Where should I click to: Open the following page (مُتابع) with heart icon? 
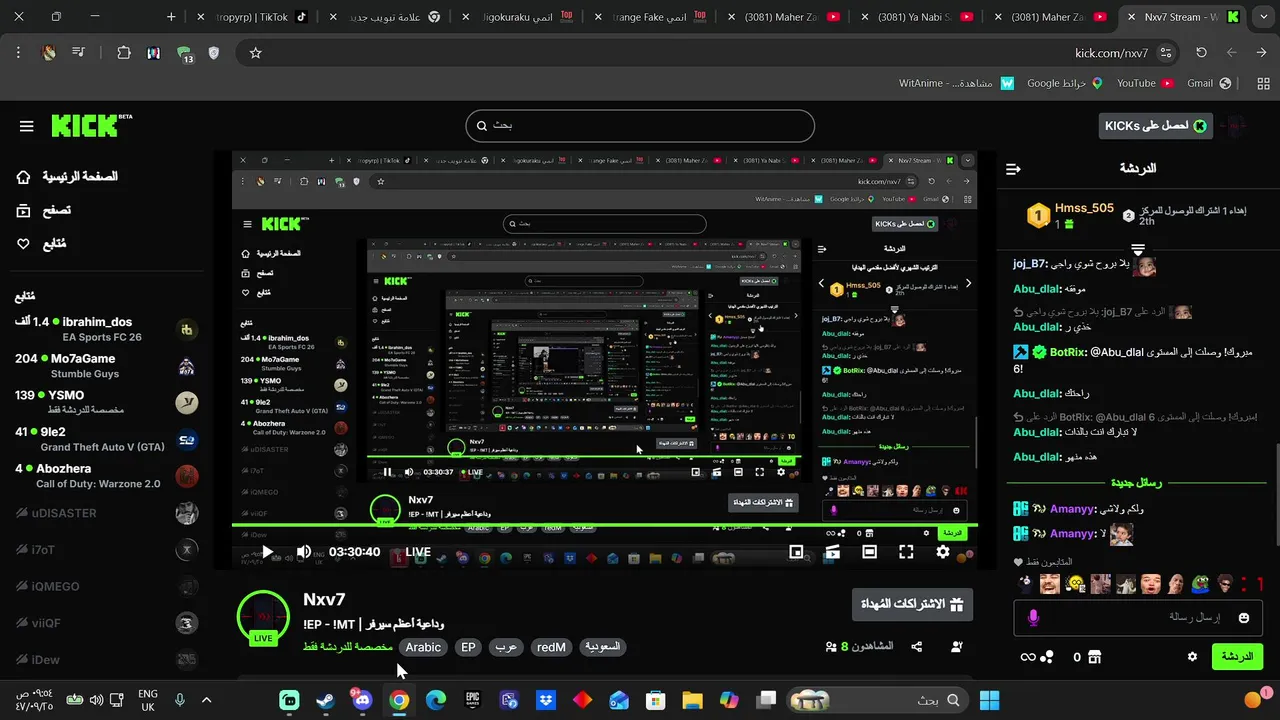click(x=42, y=244)
